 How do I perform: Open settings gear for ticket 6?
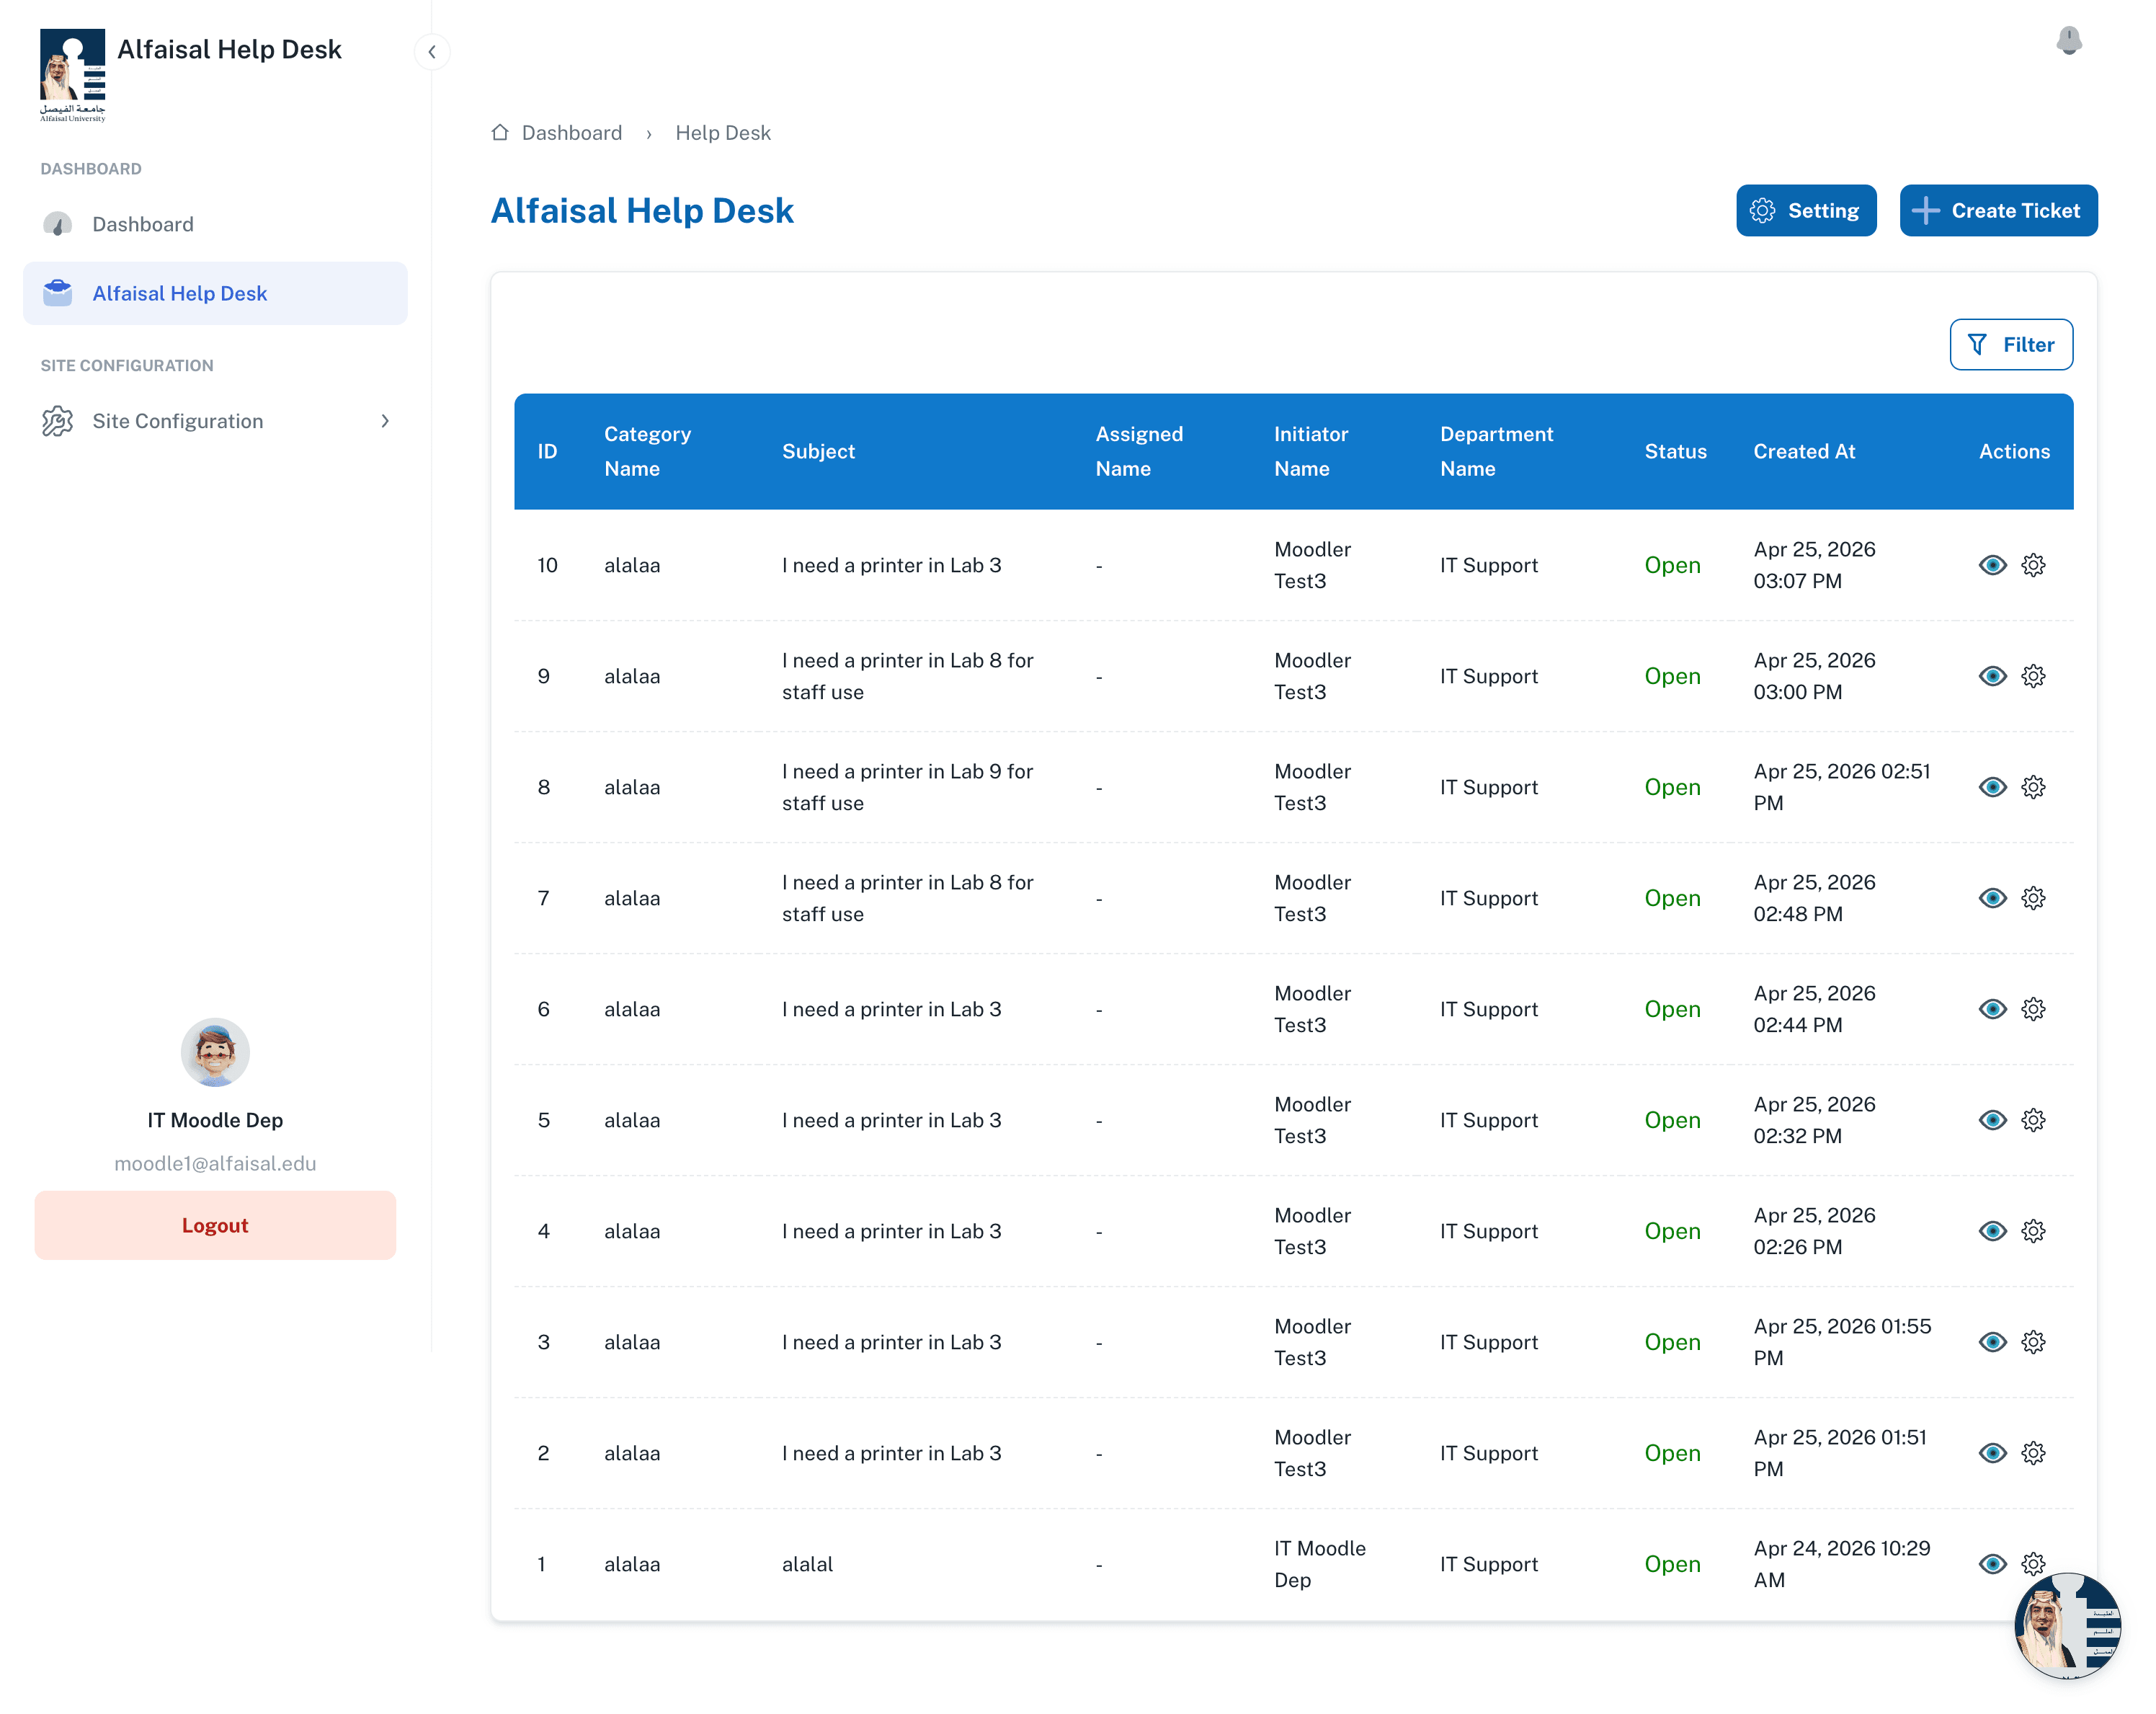click(2033, 1009)
